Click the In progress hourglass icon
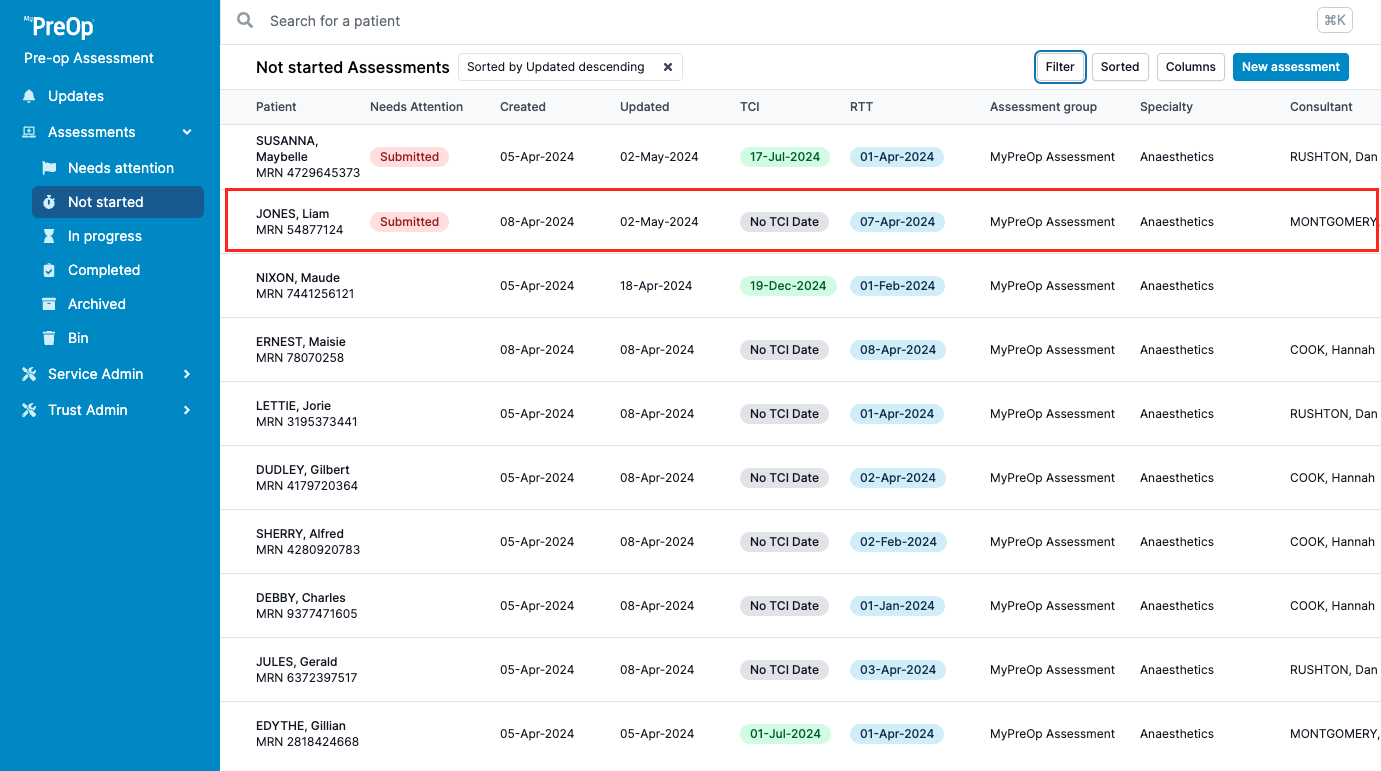Screen dimensions: 1381x771 pos(49,236)
